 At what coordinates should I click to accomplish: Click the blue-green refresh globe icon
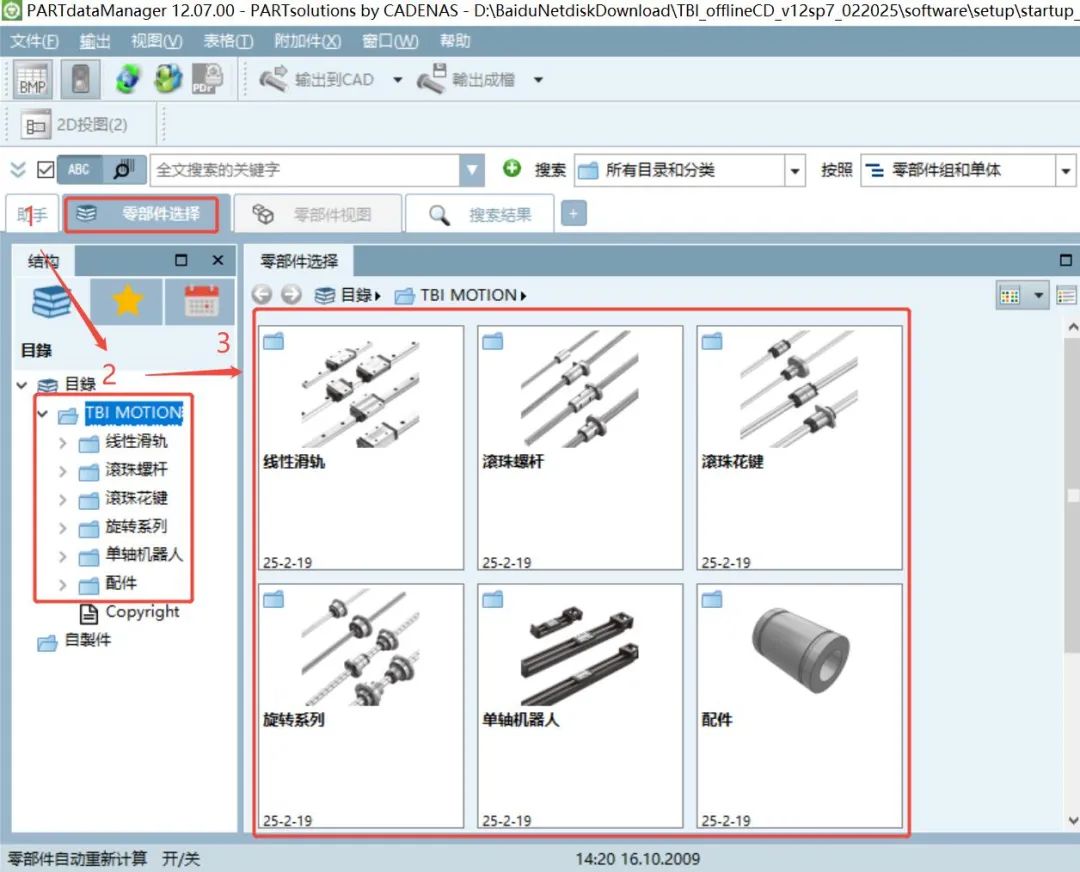click(x=128, y=79)
